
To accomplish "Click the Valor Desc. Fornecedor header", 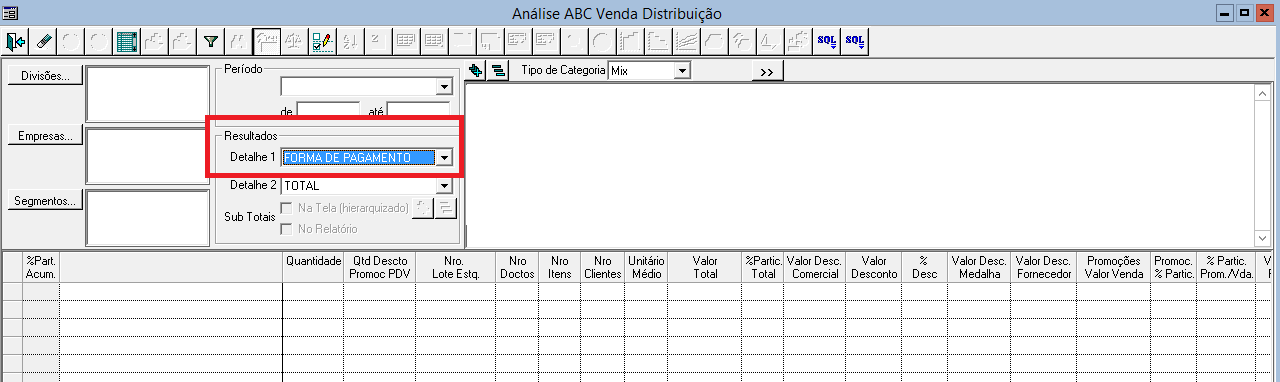I will point(1043,267).
